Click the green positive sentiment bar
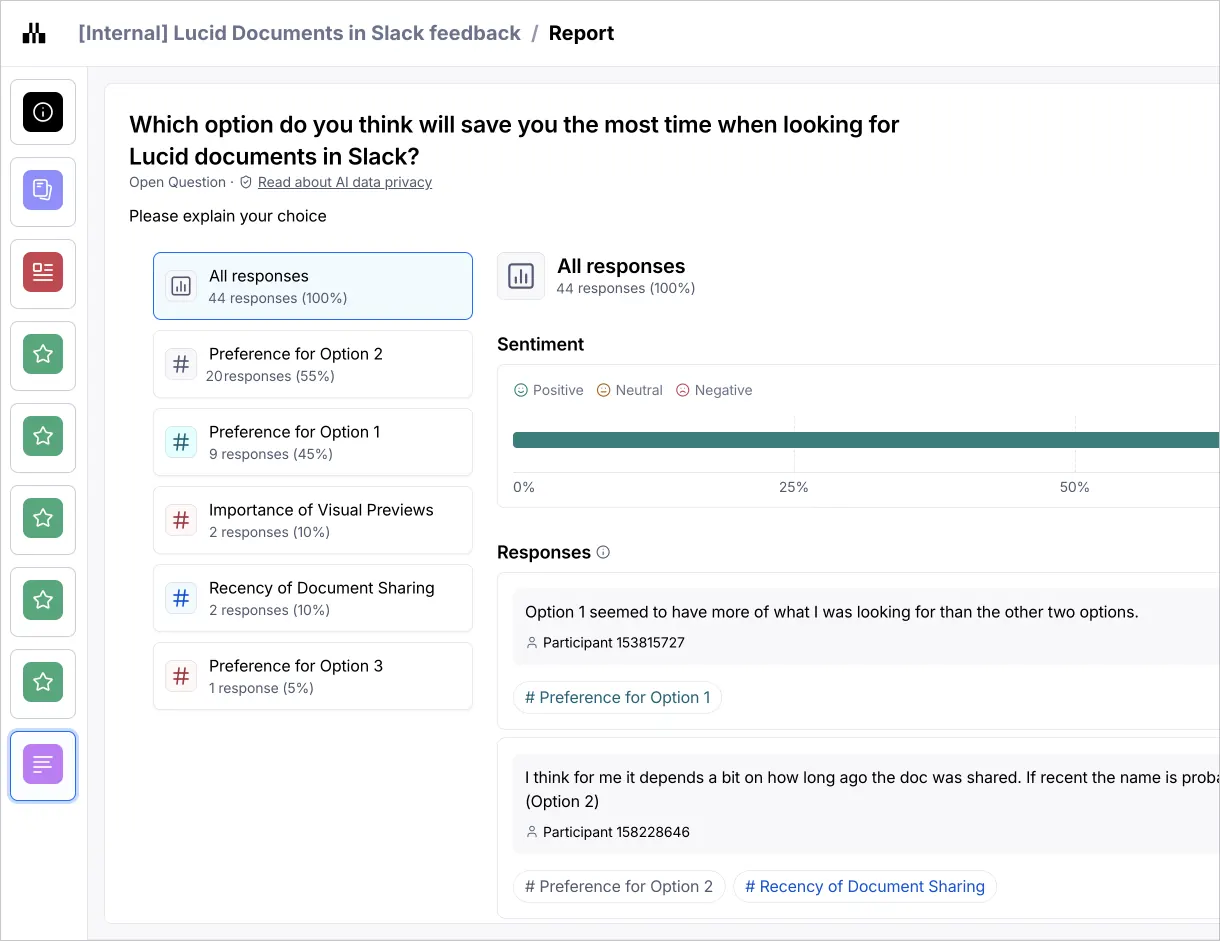The height and width of the screenshot is (941, 1220). [x=866, y=440]
